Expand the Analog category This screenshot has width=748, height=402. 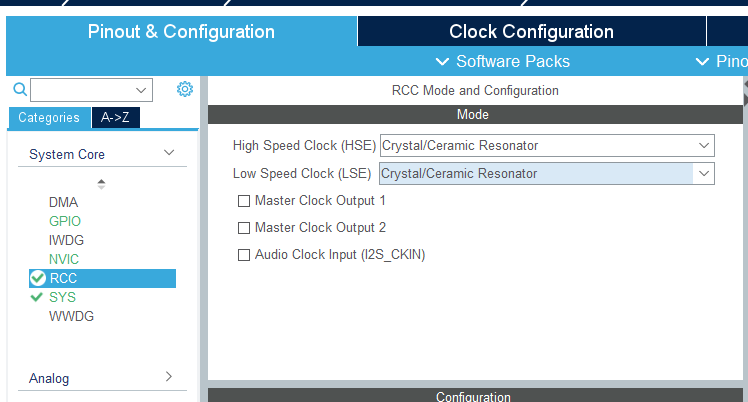click(x=169, y=377)
